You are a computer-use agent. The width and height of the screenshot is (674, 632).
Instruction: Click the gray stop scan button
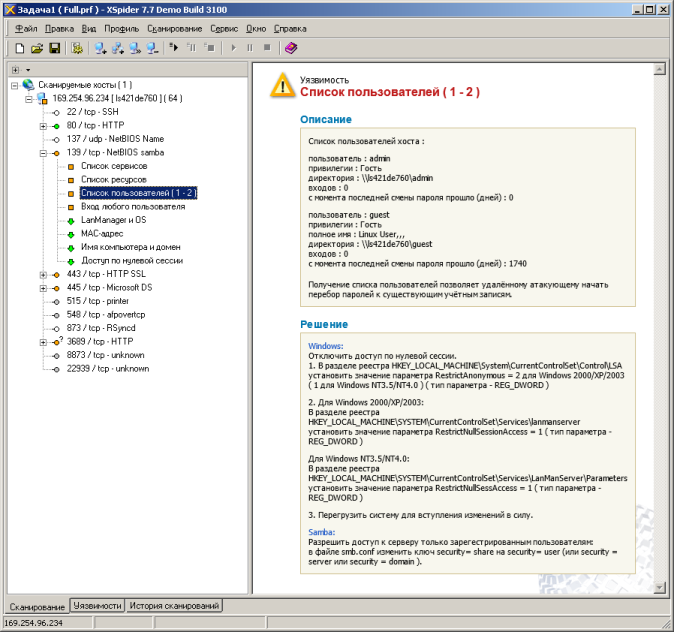[267, 48]
